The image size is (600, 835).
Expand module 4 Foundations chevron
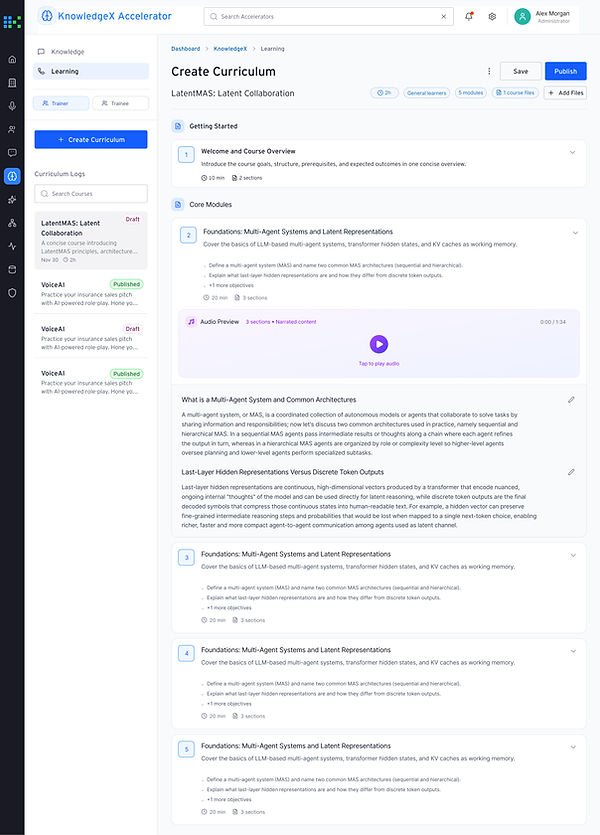(x=573, y=651)
